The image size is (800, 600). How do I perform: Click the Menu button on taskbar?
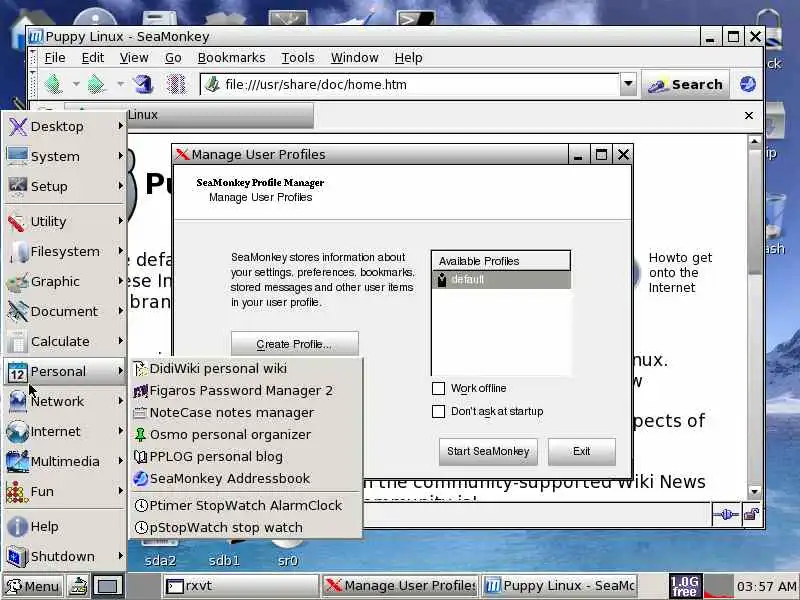coord(33,586)
